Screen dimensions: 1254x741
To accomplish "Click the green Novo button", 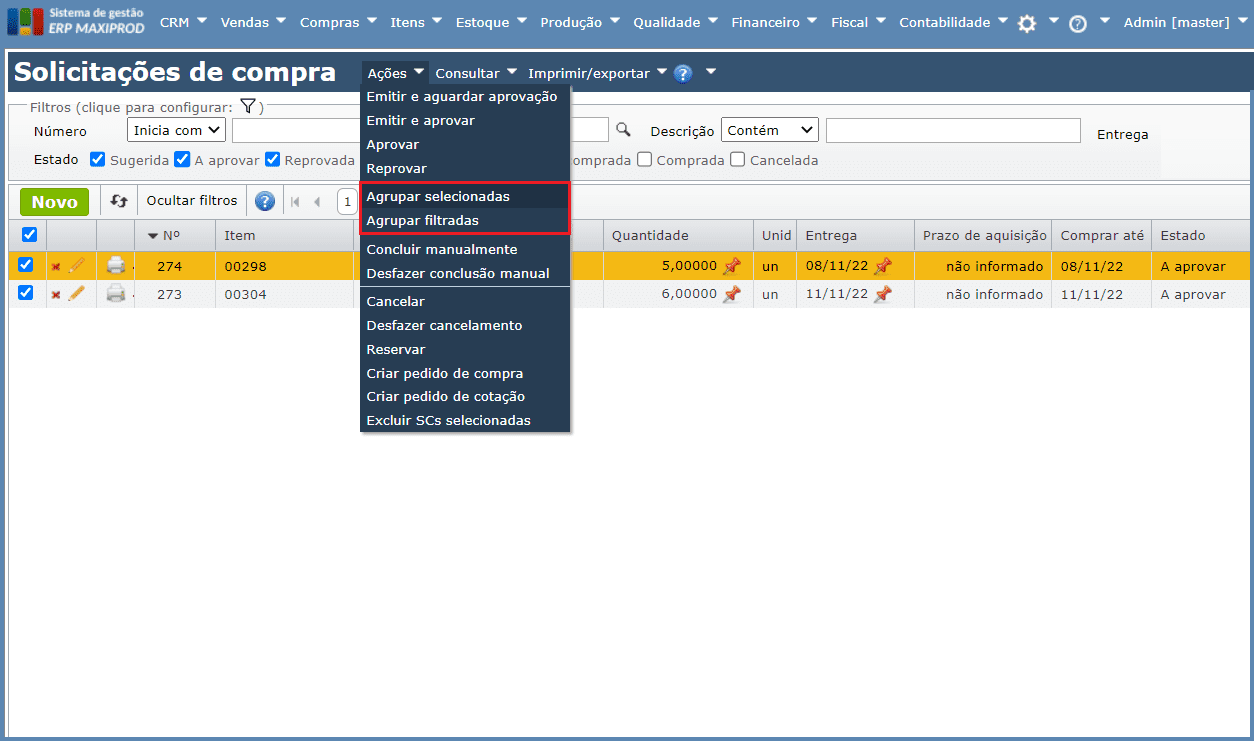I will point(55,202).
